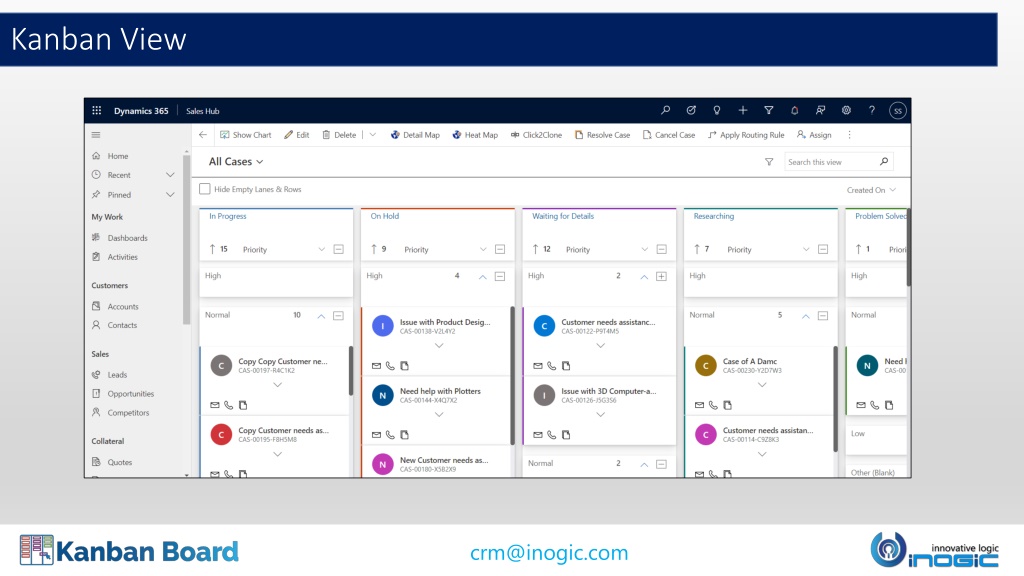Open the lightbulb assistant icon
This screenshot has height=576, width=1024.
(x=716, y=110)
